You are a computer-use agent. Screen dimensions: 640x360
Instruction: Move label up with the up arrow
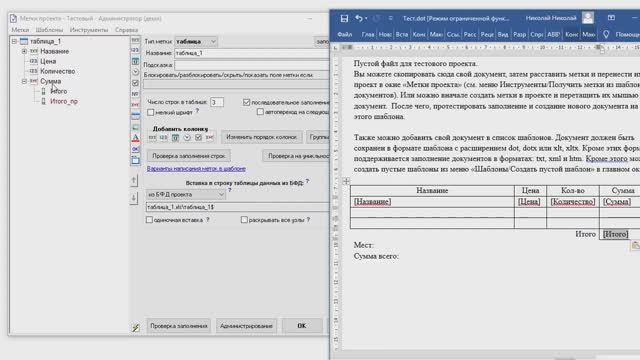point(134,180)
